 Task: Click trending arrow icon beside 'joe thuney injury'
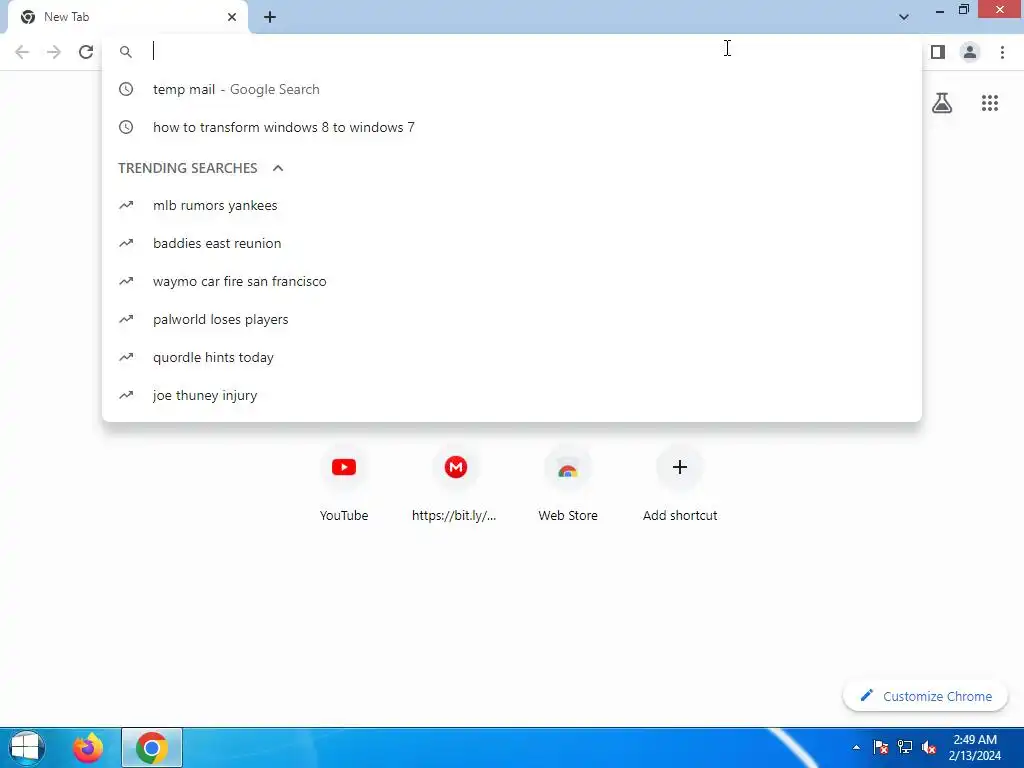point(126,395)
